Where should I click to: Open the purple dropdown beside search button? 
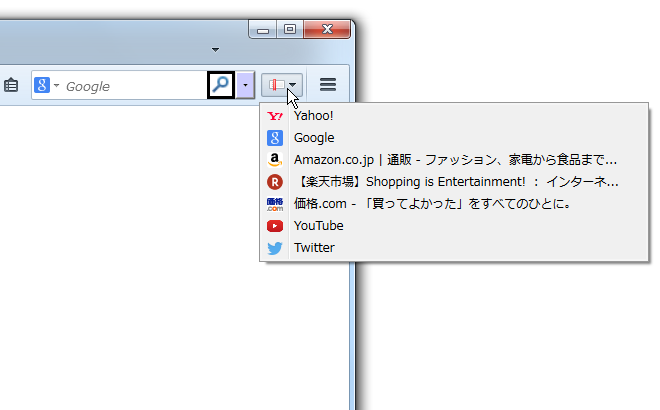coord(245,85)
